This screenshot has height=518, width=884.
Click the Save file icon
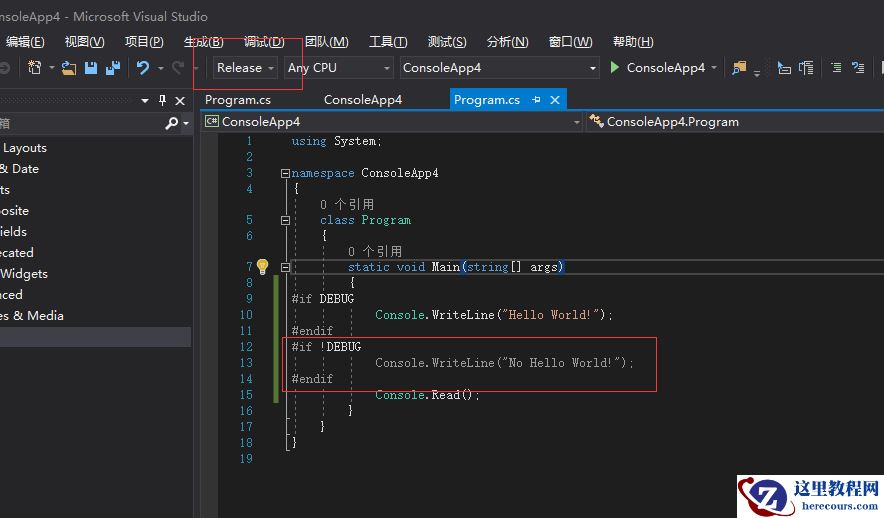click(x=91, y=68)
